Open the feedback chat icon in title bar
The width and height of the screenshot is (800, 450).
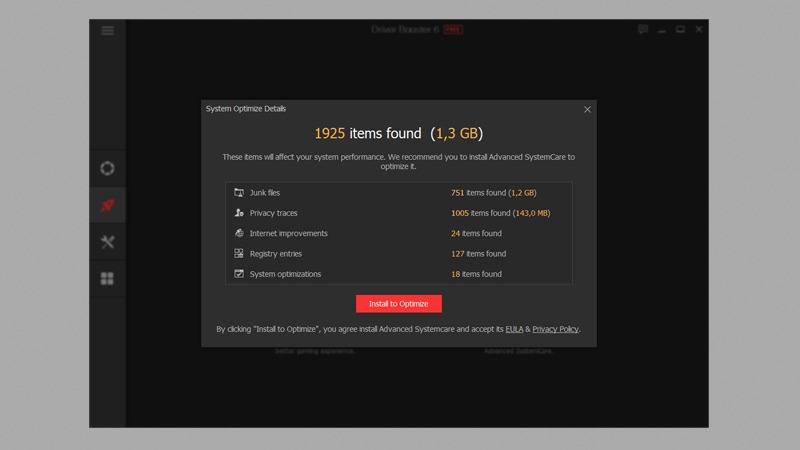point(643,29)
